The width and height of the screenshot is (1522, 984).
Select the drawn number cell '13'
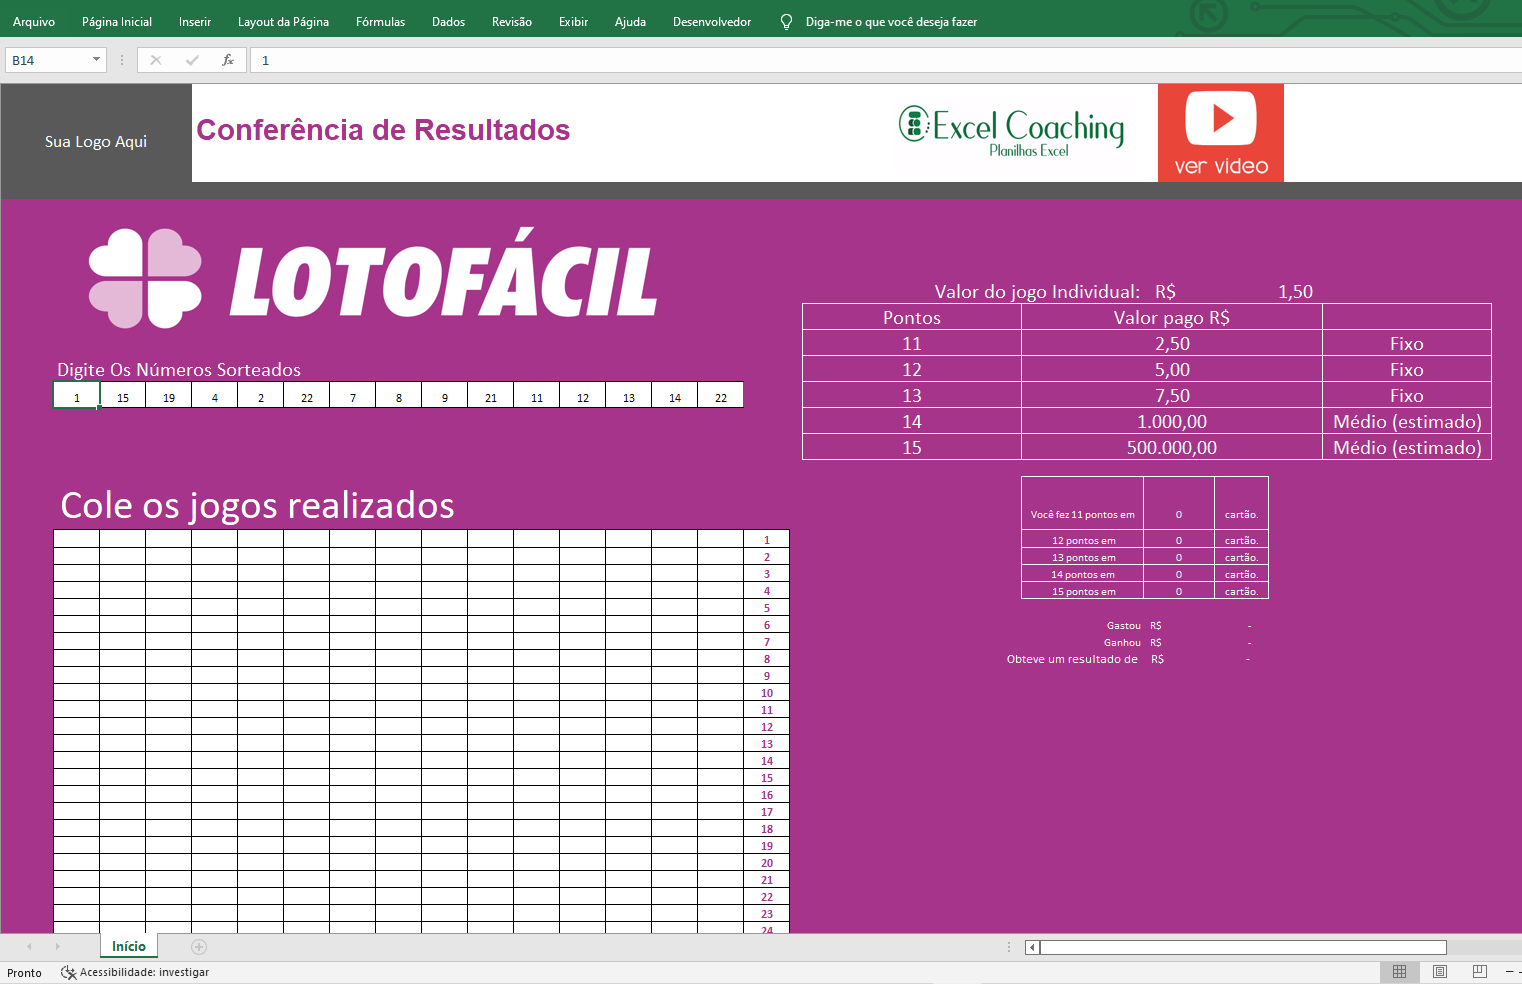(x=629, y=397)
